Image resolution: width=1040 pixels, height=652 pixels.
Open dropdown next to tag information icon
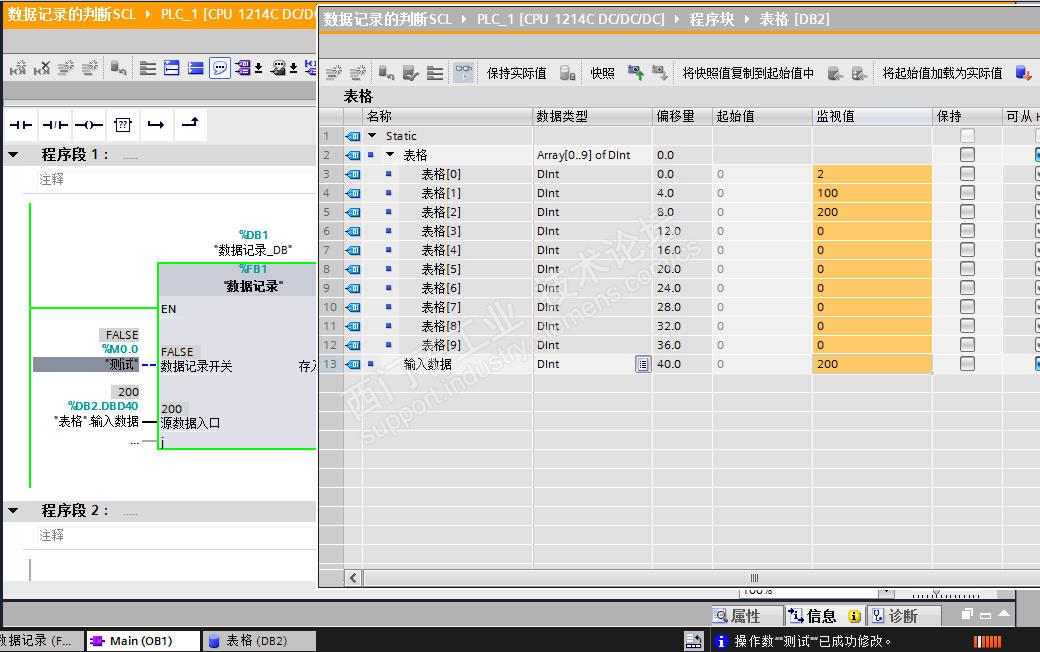[294, 68]
